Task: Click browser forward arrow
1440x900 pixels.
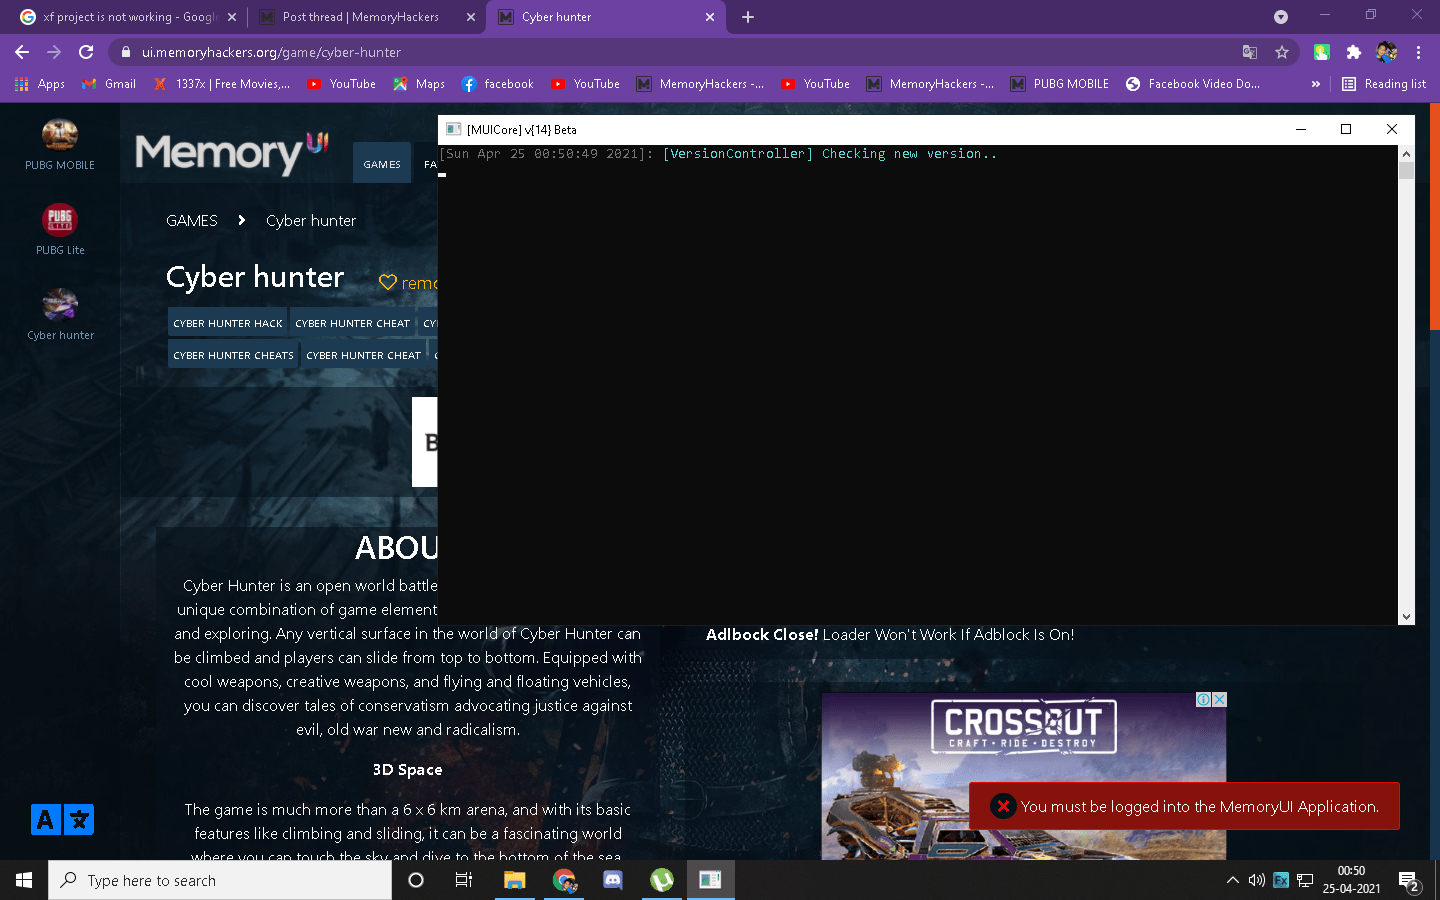Action: tap(54, 52)
